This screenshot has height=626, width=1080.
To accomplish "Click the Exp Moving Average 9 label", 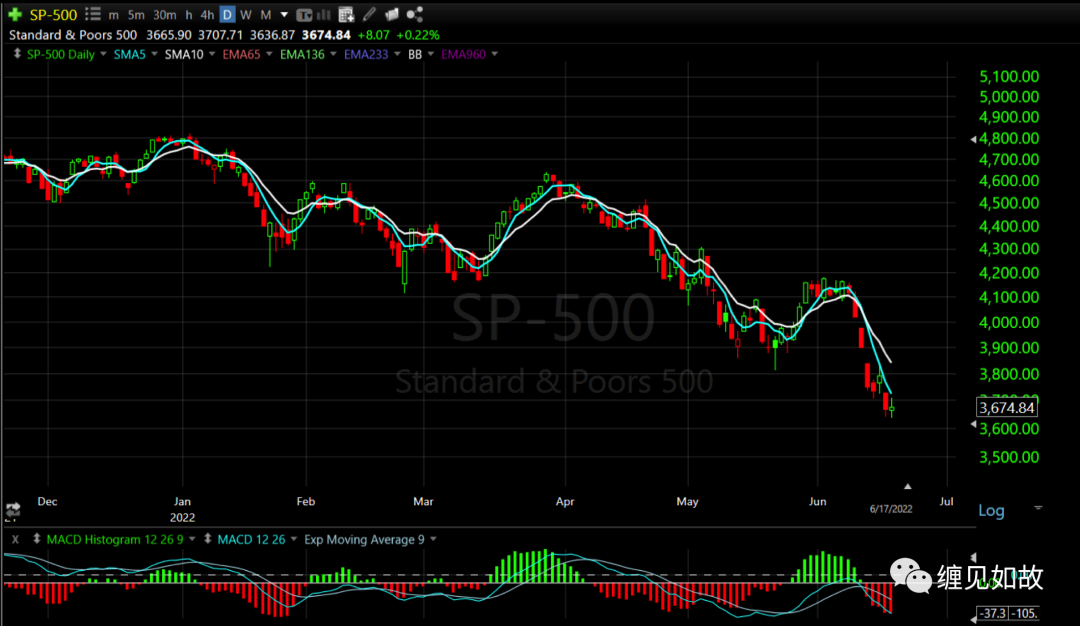I will pos(364,539).
